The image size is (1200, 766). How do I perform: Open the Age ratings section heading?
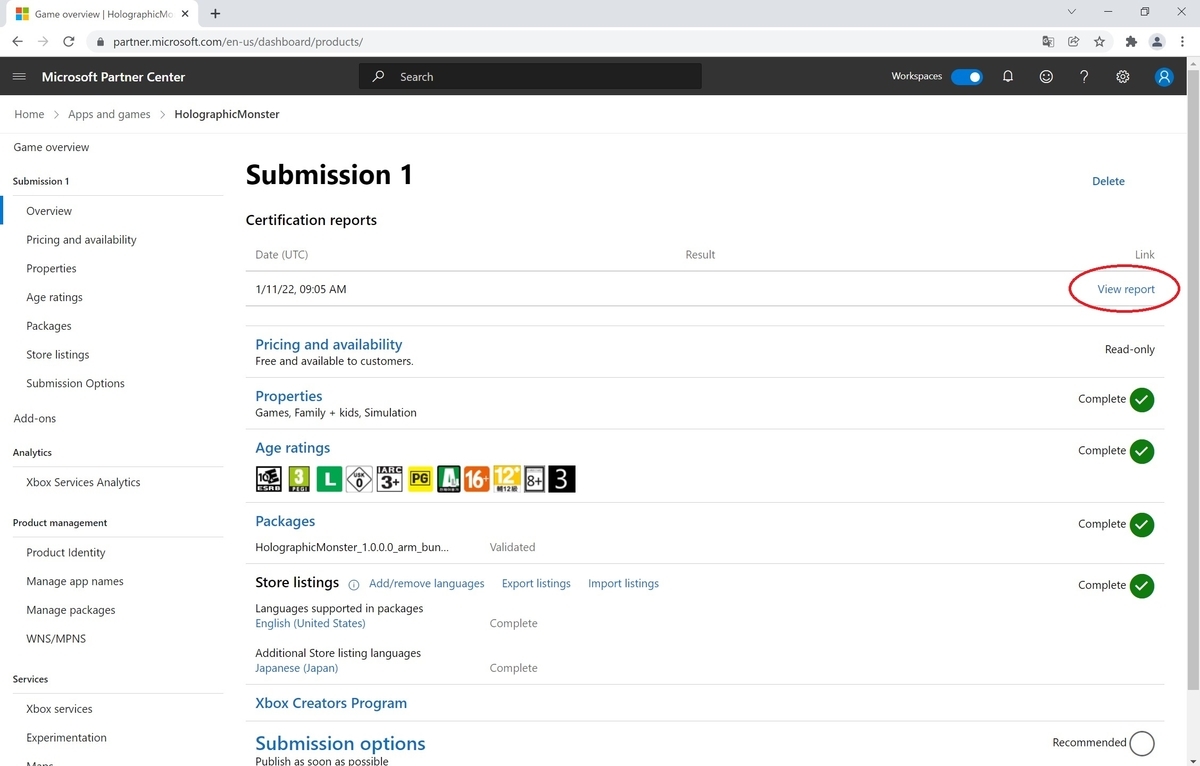(292, 448)
